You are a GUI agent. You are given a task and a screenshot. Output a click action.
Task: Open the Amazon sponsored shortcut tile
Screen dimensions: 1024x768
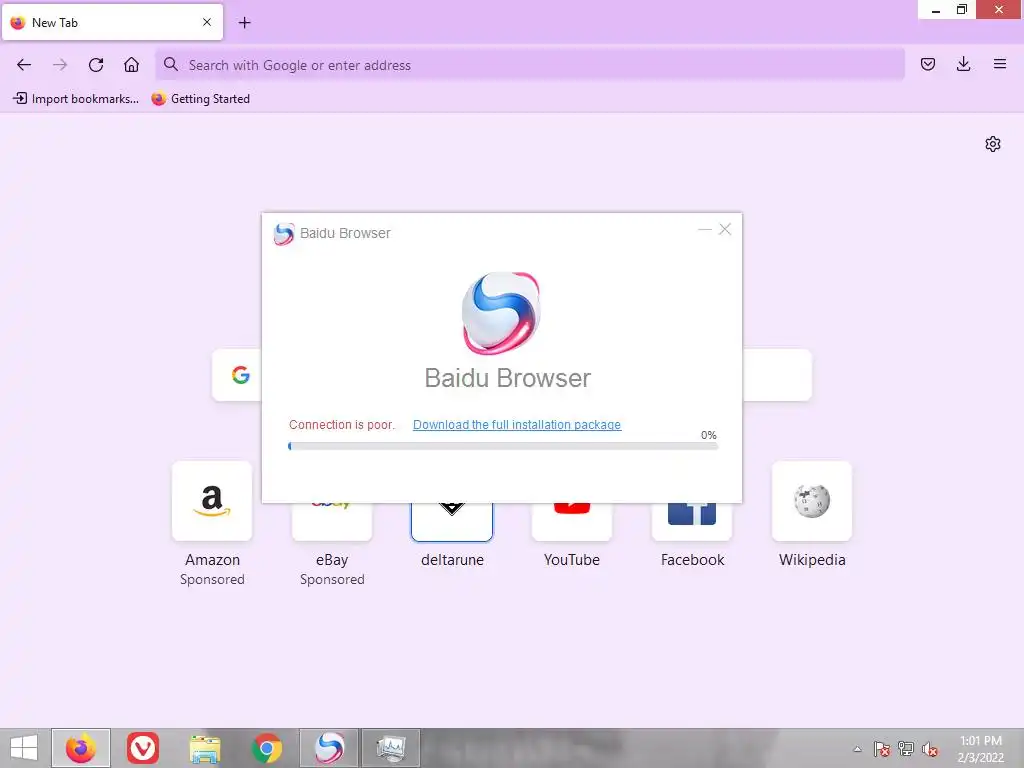point(212,501)
